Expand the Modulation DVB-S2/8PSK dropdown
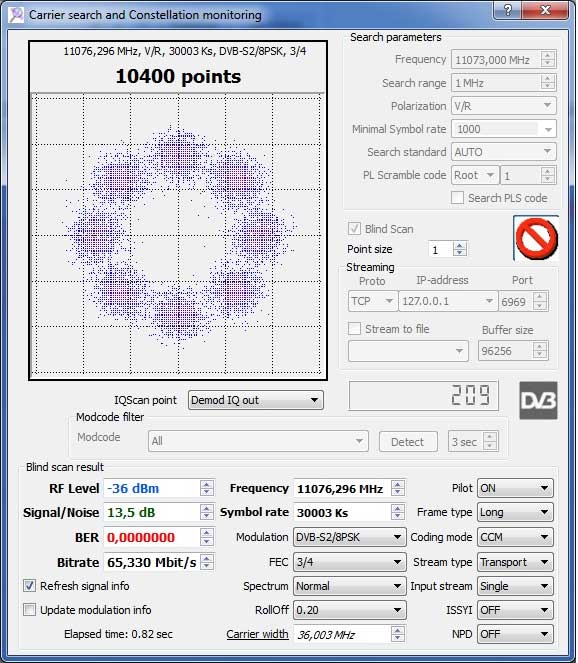Image resolution: width=578 pixels, height=663 pixels. point(350,537)
